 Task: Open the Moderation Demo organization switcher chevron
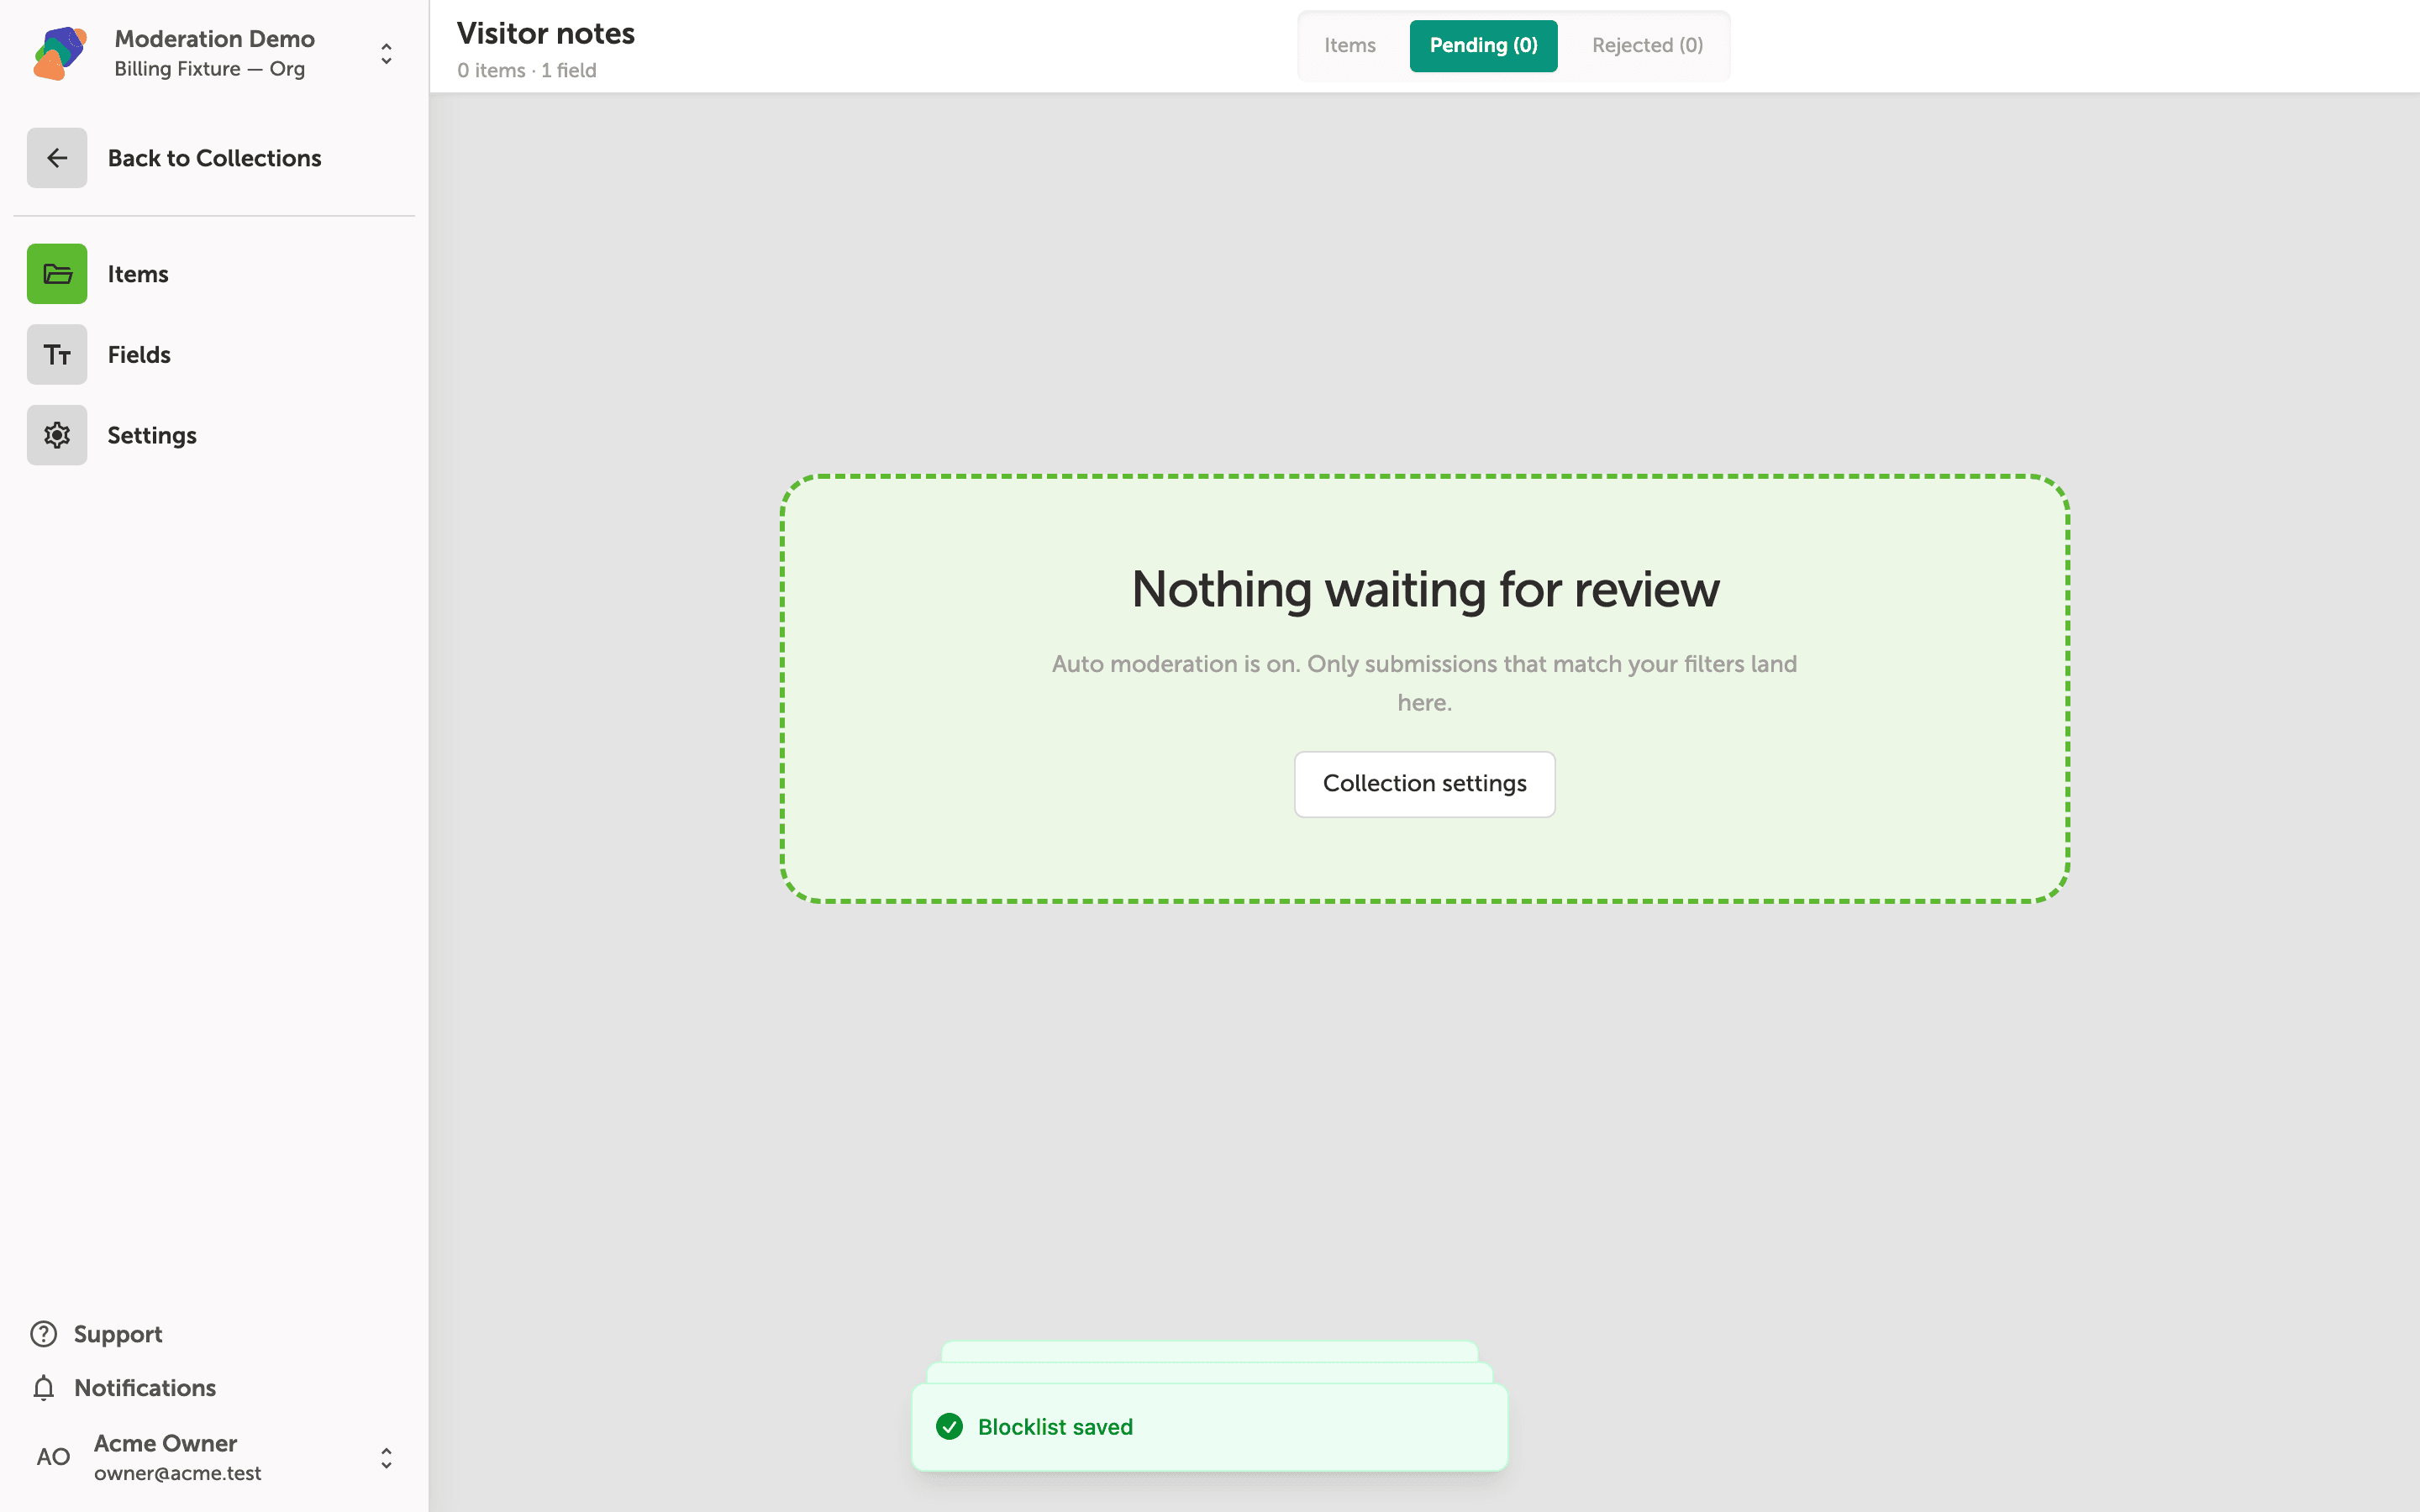(386, 53)
